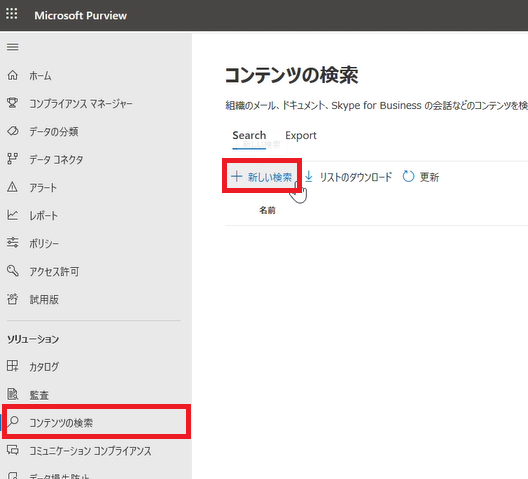Open コンプライアンス マネージャー in the sidebar

81,104
